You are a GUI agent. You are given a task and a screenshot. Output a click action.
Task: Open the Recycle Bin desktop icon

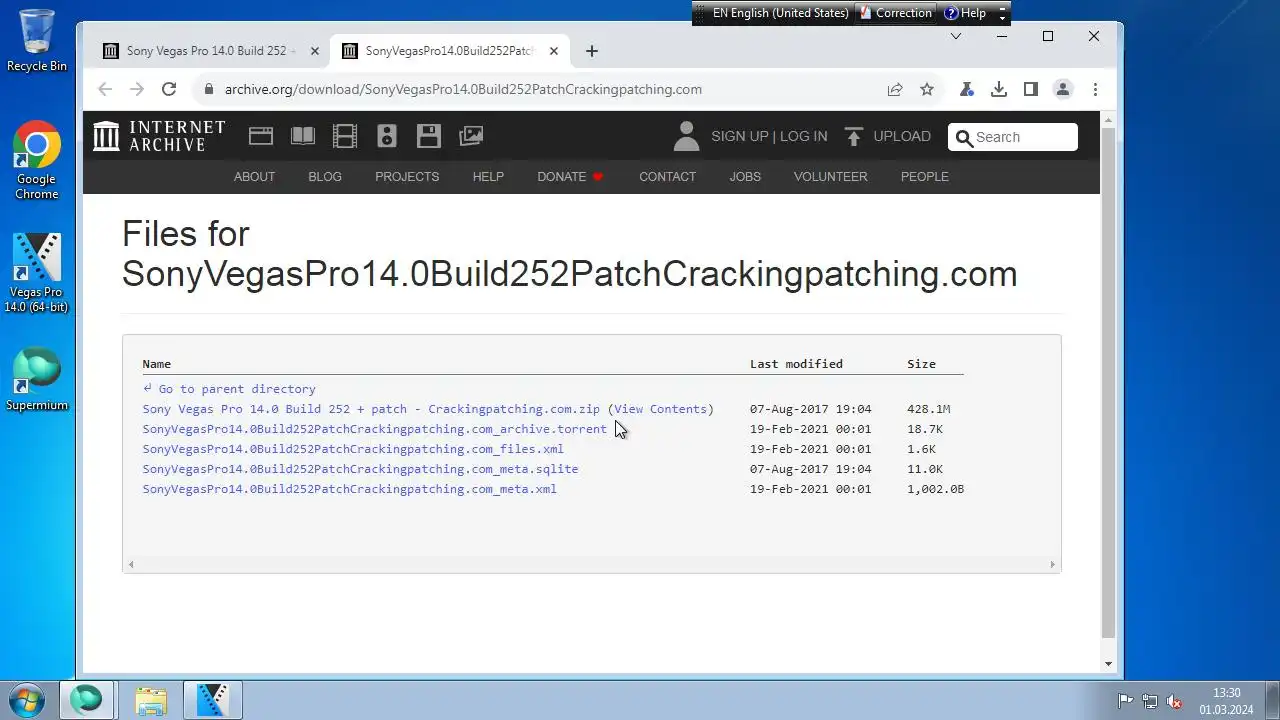pos(37,40)
